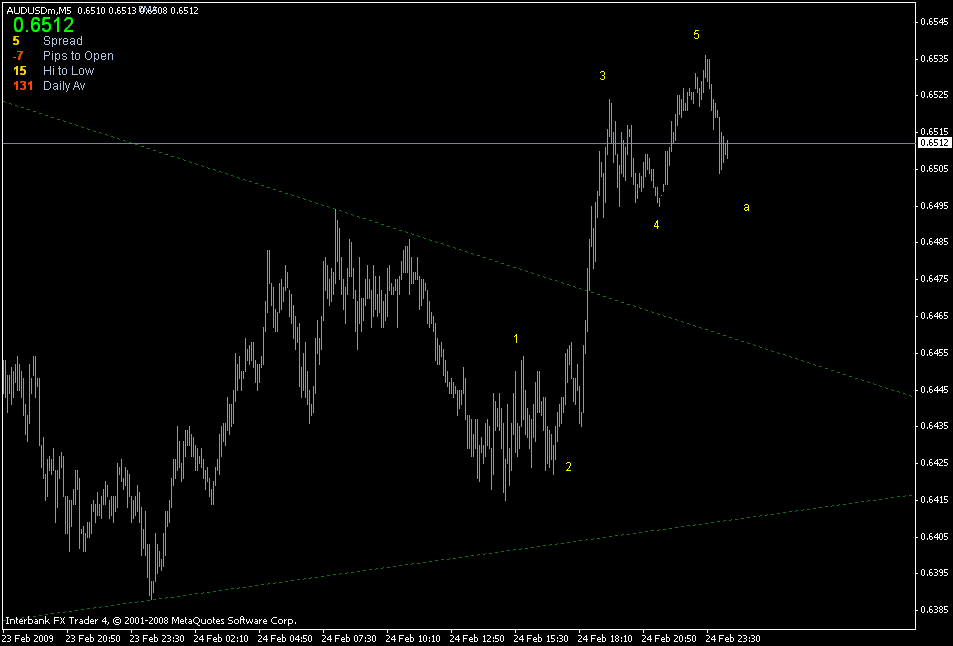Click the Hi to Low label
The image size is (953, 646).
pos(69,71)
